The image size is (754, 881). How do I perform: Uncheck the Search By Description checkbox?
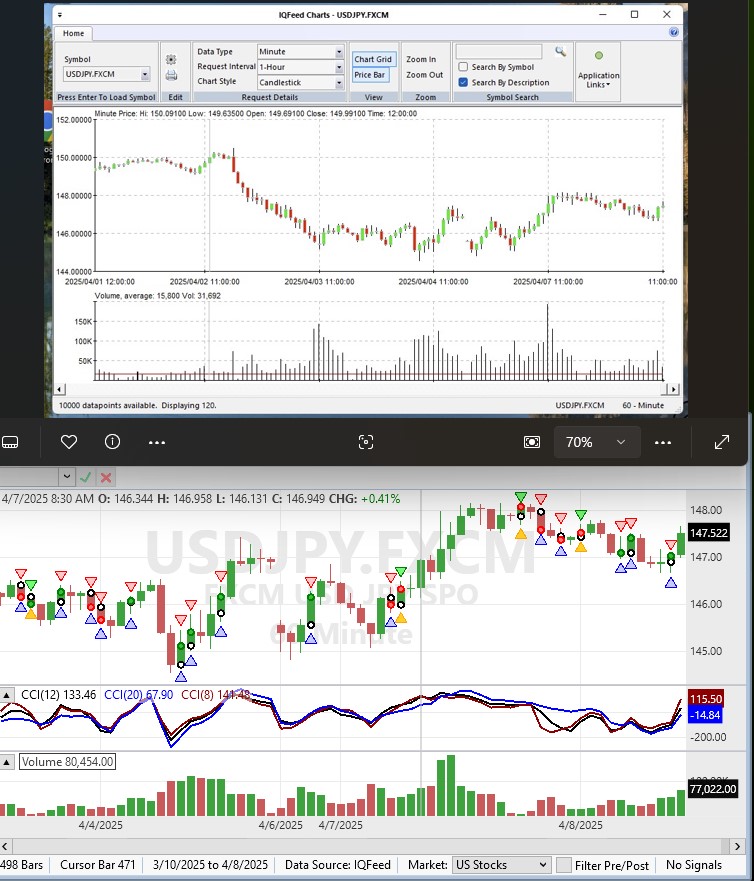coord(464,83)
